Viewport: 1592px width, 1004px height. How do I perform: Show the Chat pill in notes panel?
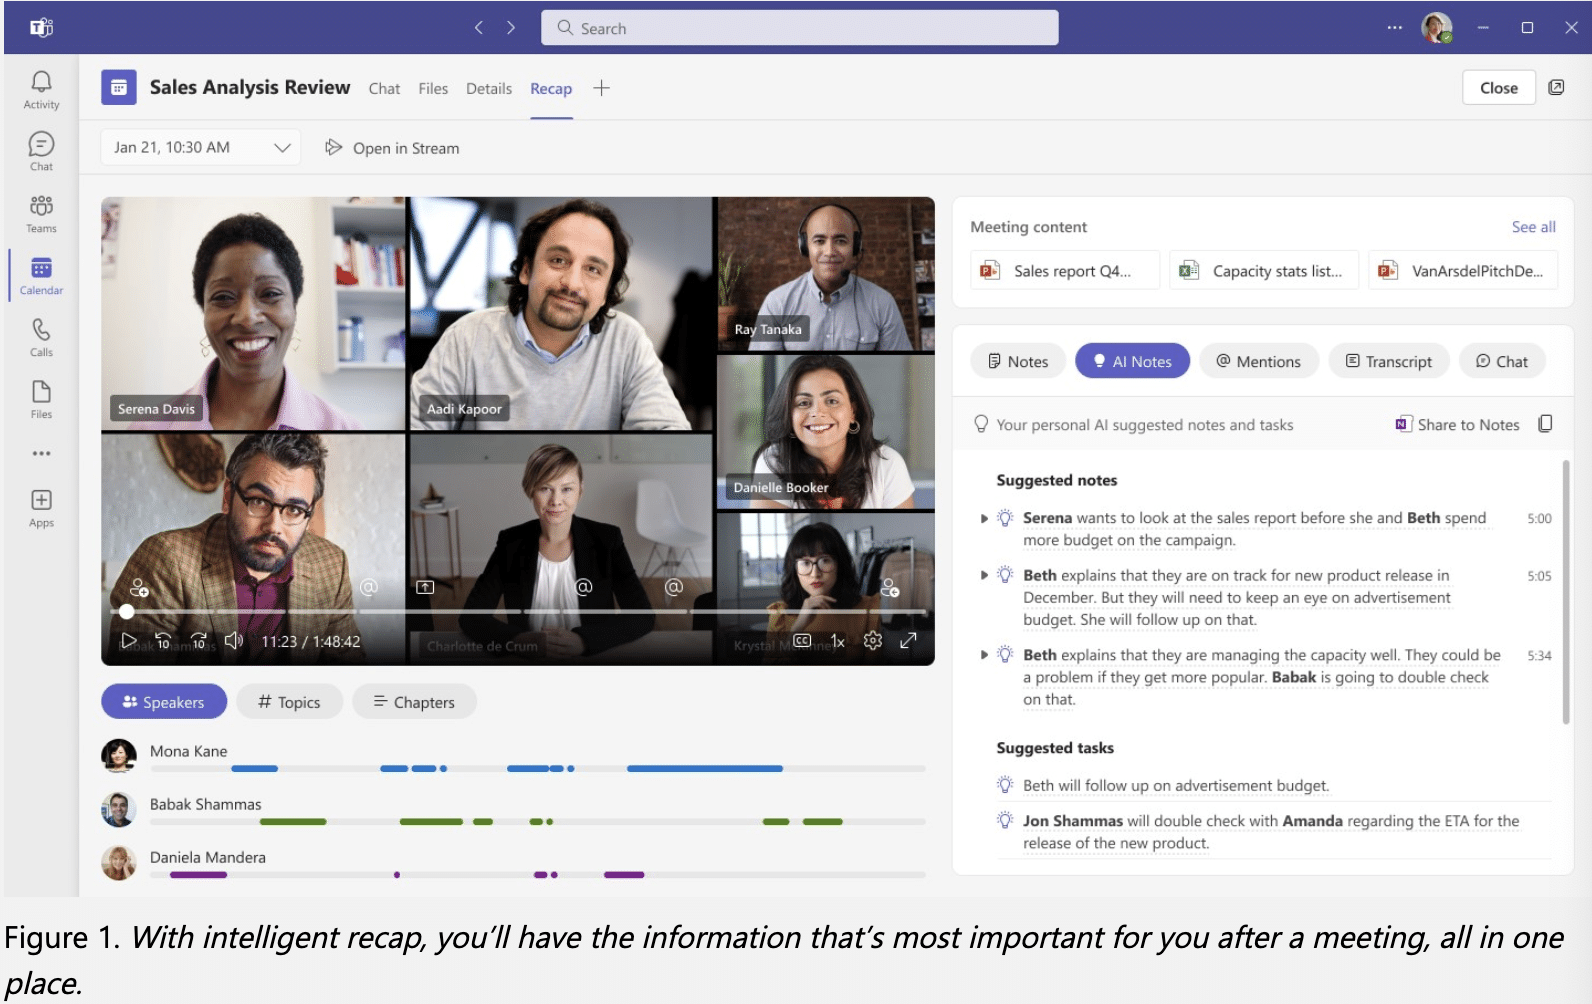pos(1502,361)
